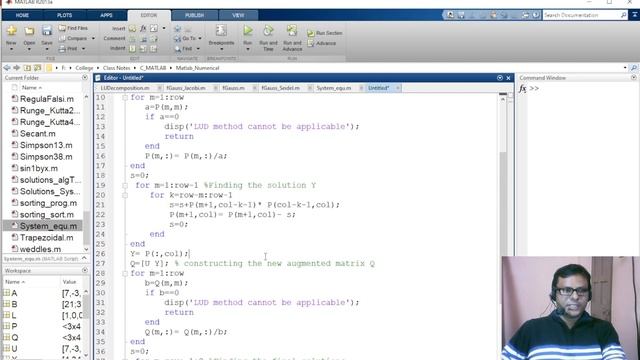640x360 pixels.
Task: Insert a section break icon
Action: click(132, 29)
